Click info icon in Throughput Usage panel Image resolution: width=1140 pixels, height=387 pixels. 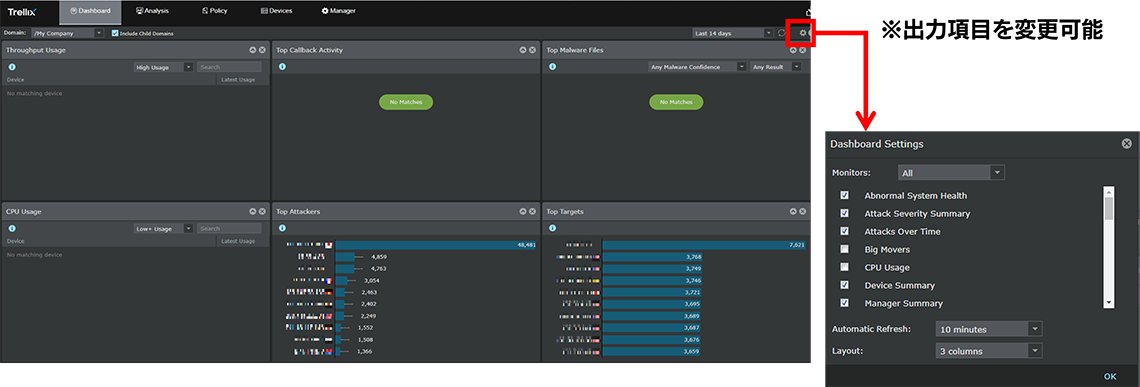[x=12, y=67]
